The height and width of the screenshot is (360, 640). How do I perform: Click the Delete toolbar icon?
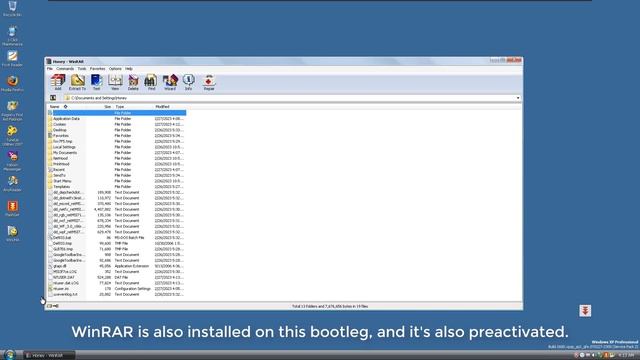(x=133, y=82)
